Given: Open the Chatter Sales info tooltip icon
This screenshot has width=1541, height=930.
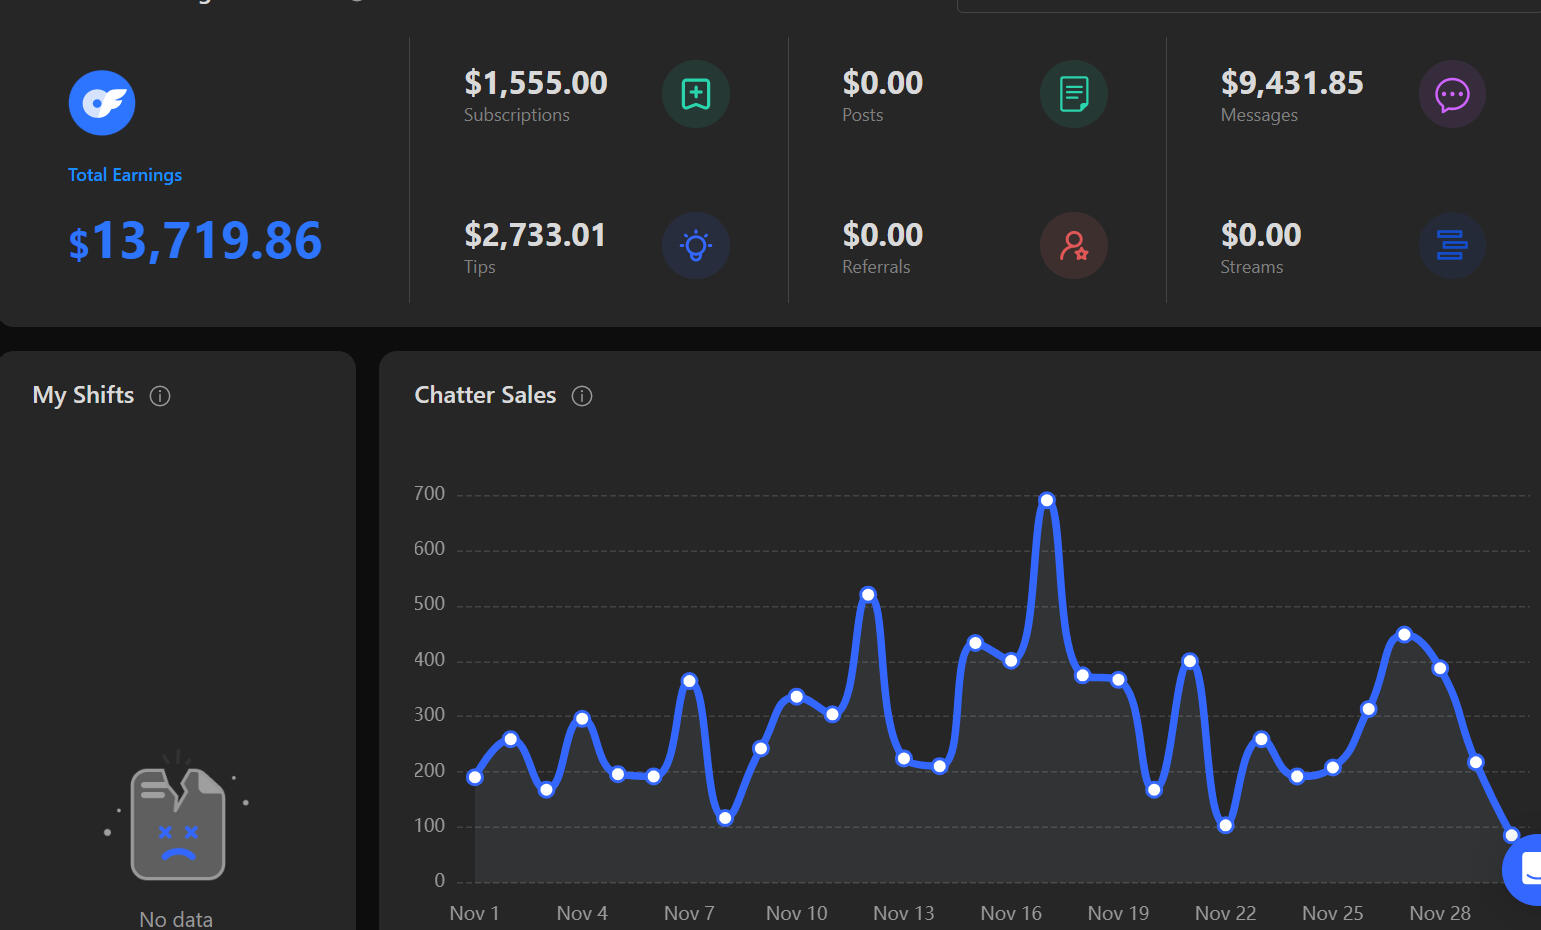Looking at the screenshot, I should (582, 396).
